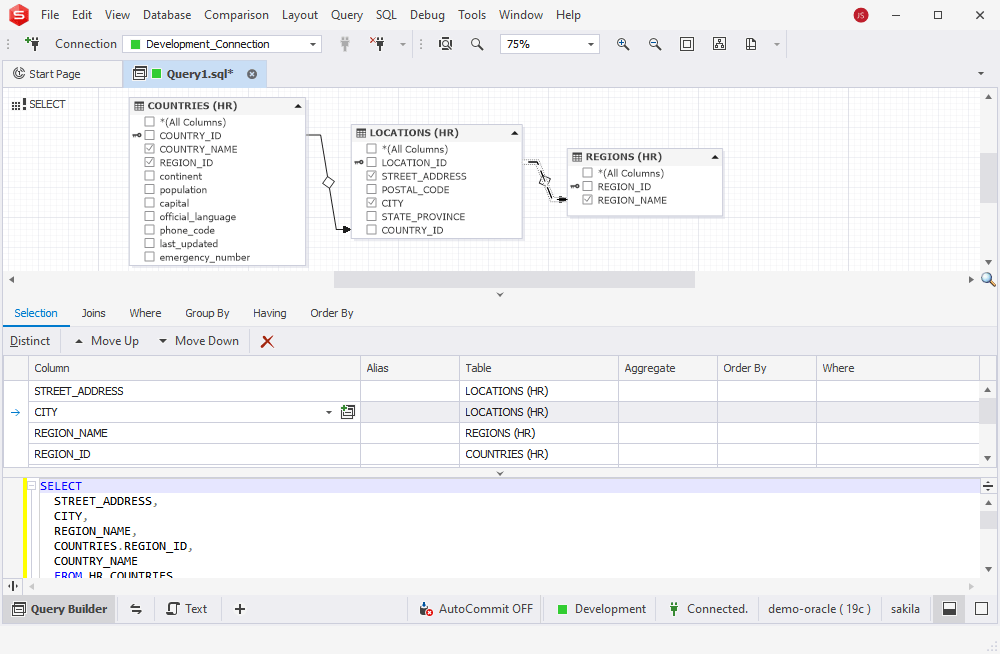The image size is (1000, 654).
Task: Click the search magnifier icon on the toolbar
Action: 477,44
